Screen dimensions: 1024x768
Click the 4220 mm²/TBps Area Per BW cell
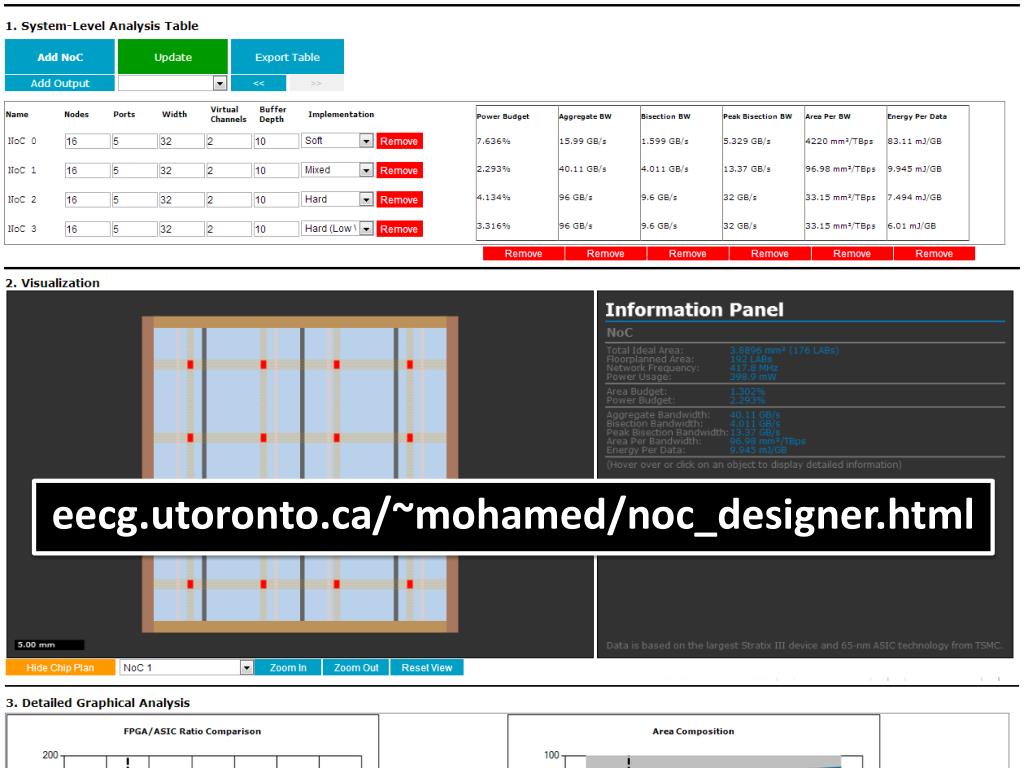point(839,141)
